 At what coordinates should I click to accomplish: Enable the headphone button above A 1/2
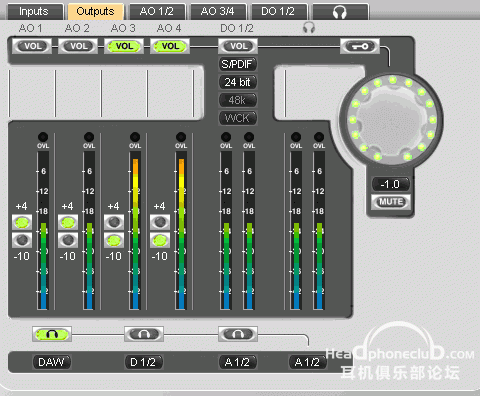(x=238, y=334)
